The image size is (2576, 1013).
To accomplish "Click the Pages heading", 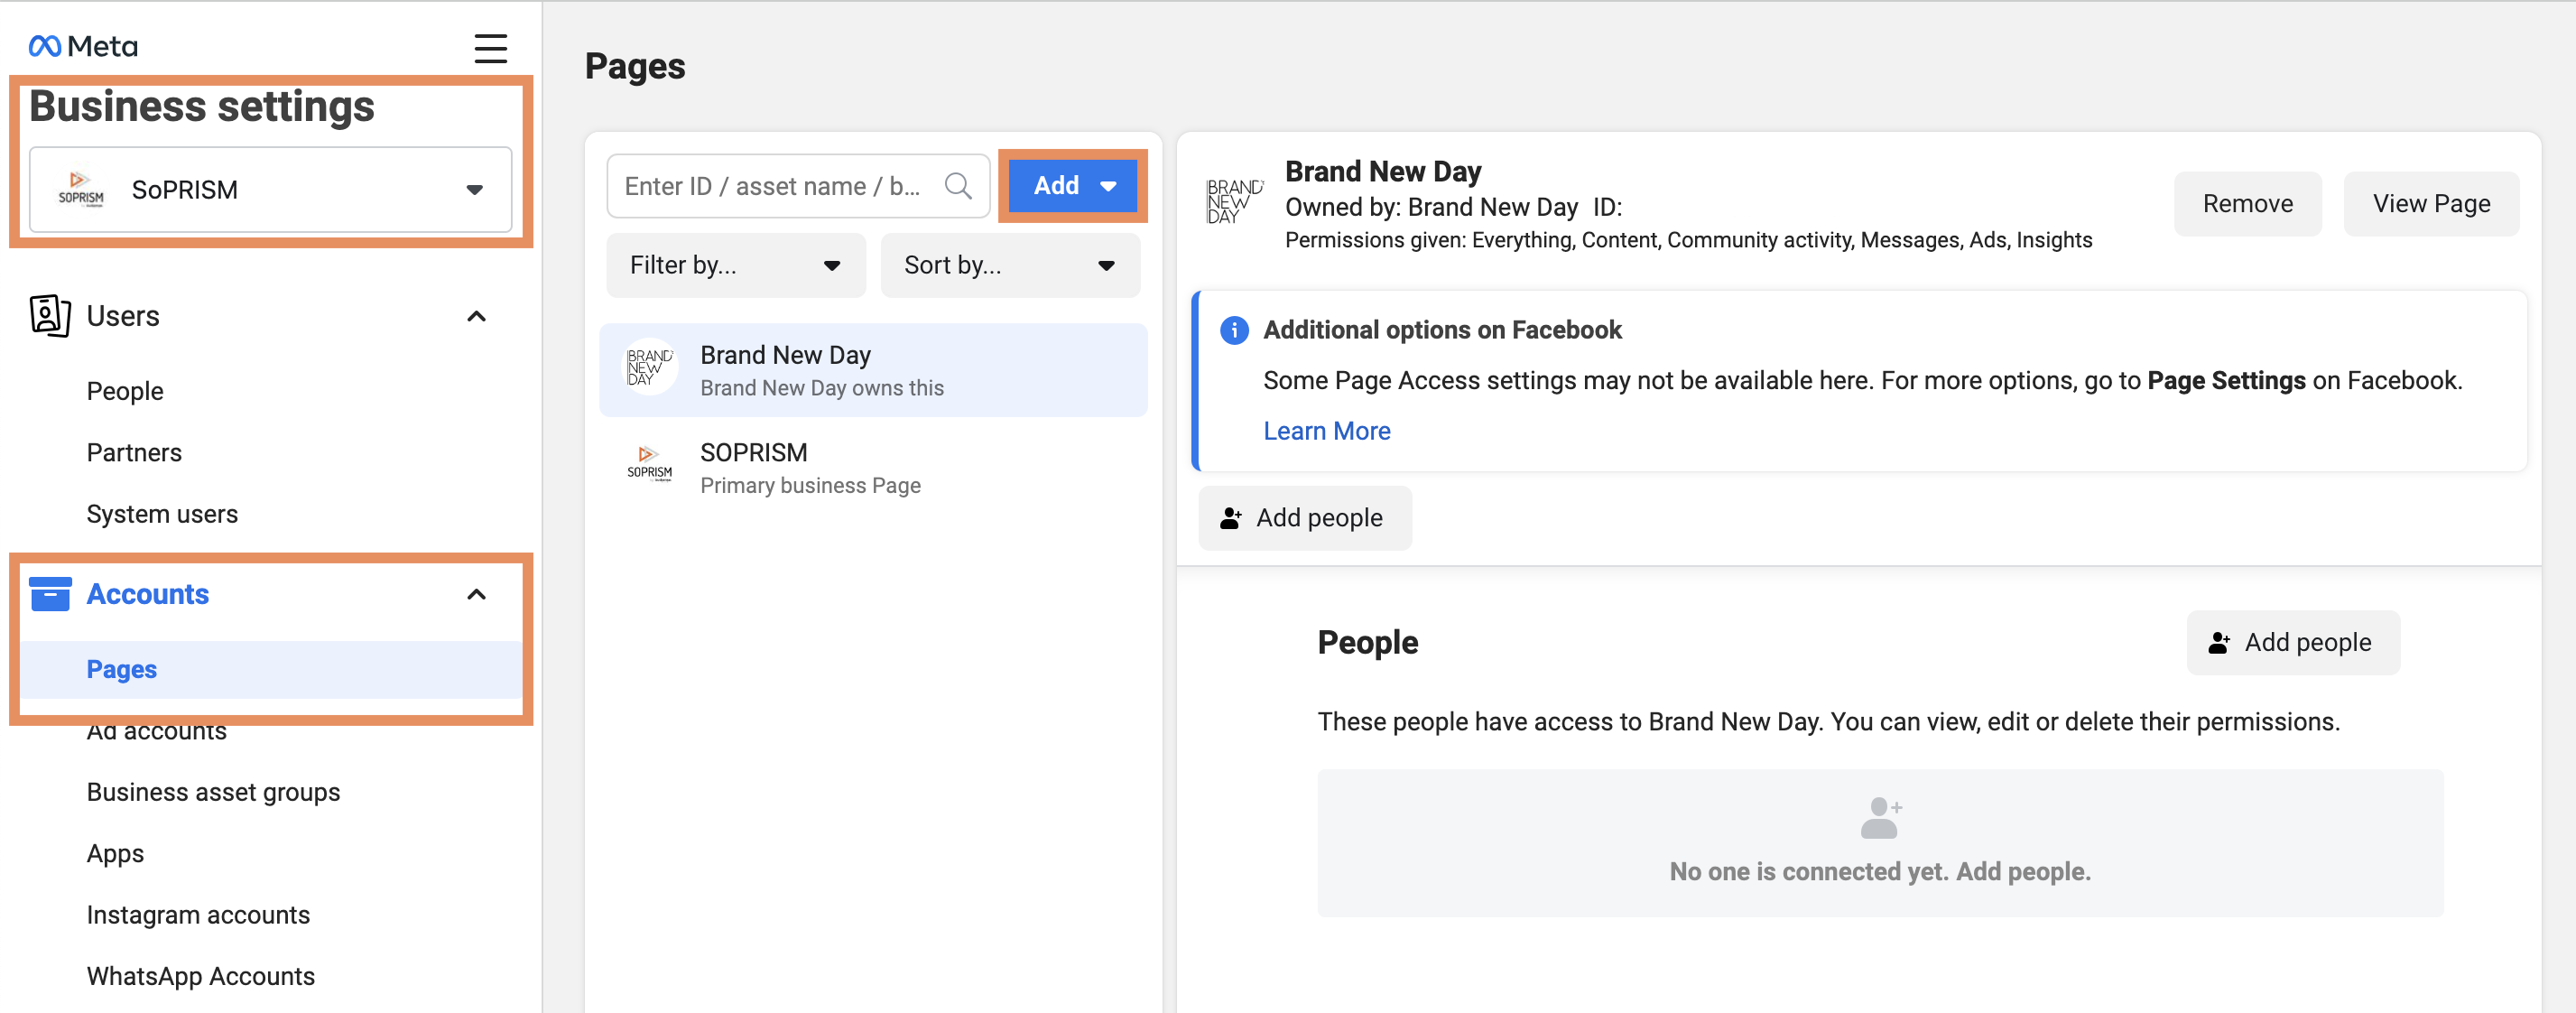I will [x=635, y=66].
